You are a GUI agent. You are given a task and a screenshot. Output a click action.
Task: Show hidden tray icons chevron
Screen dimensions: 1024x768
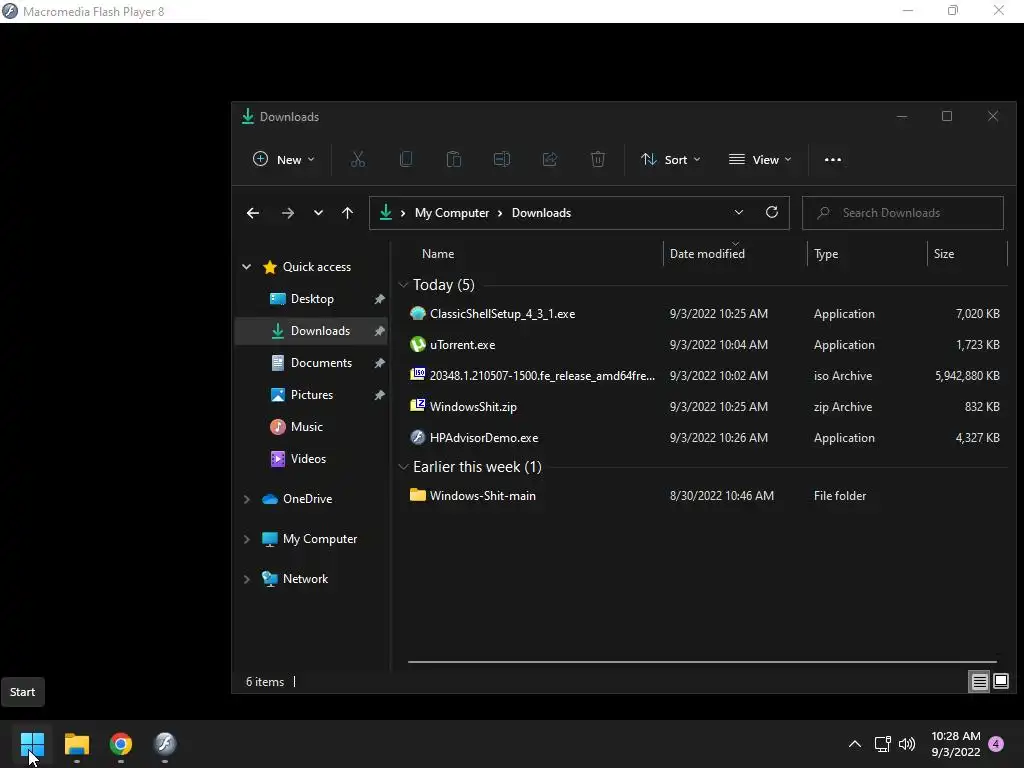coord(854,744)
